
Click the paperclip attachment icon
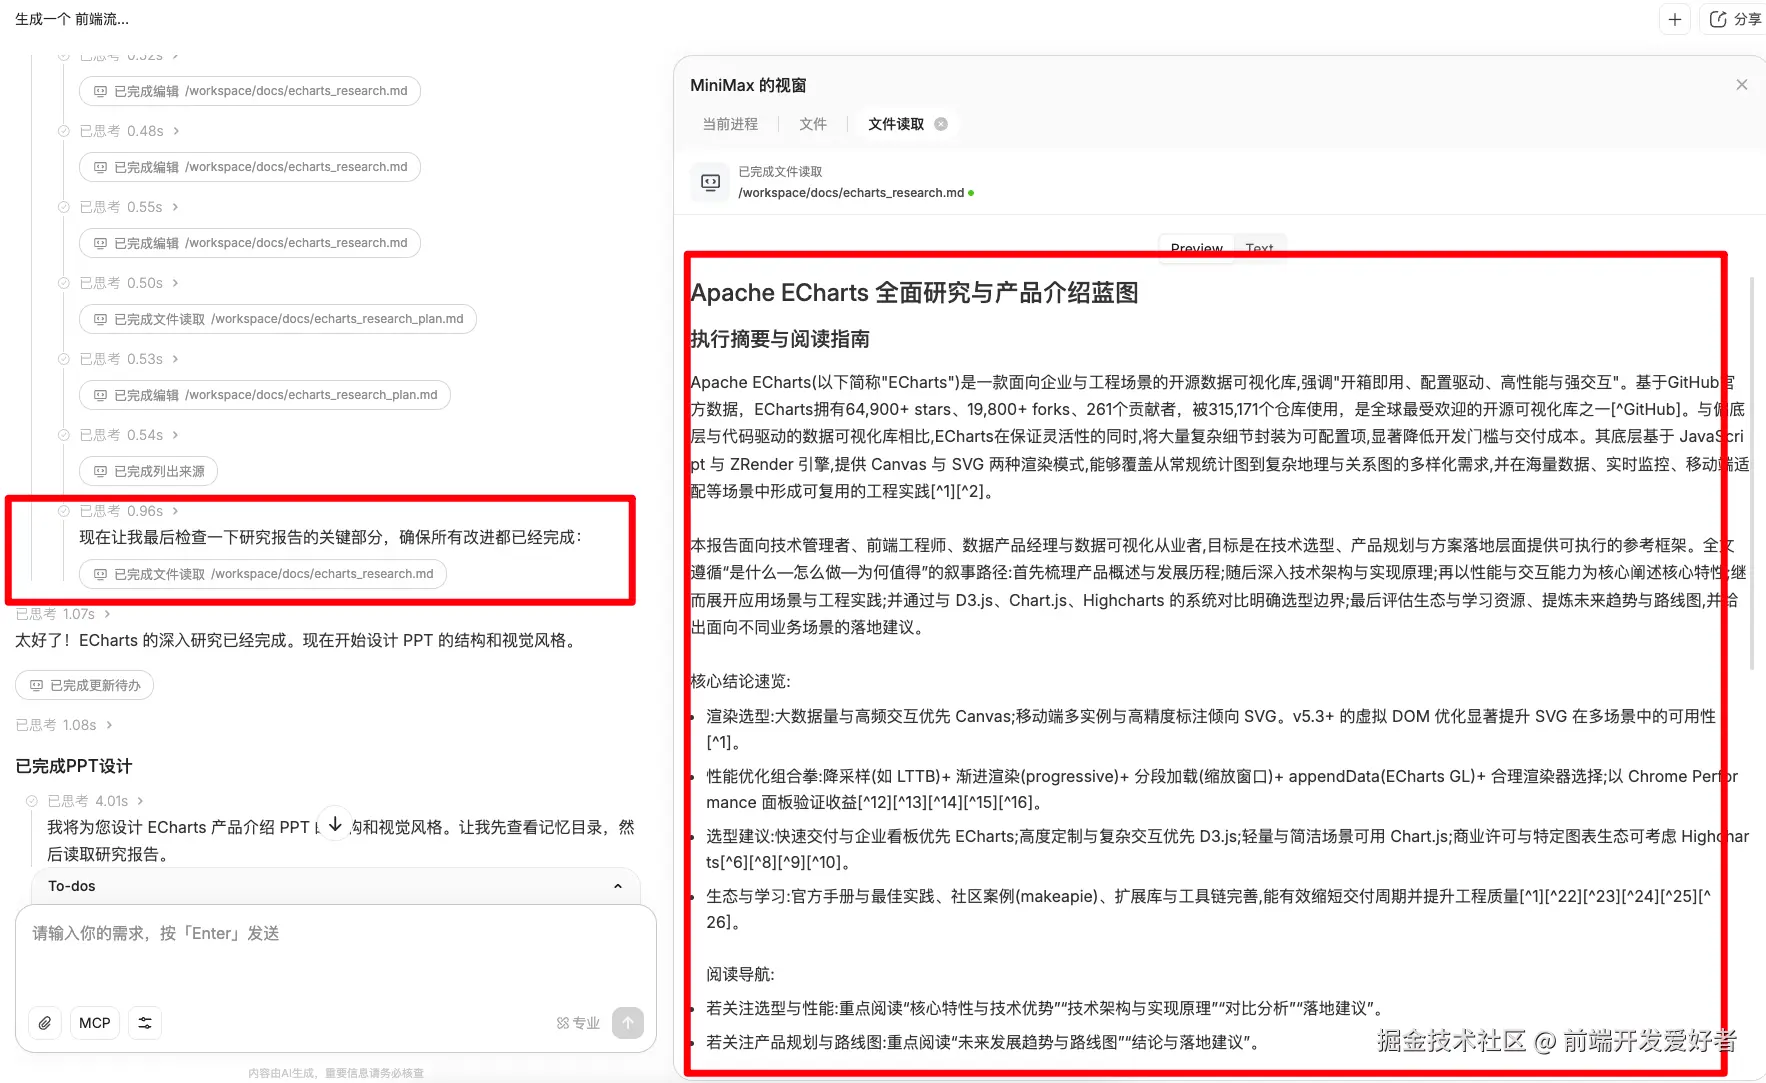click(45, 1023)
